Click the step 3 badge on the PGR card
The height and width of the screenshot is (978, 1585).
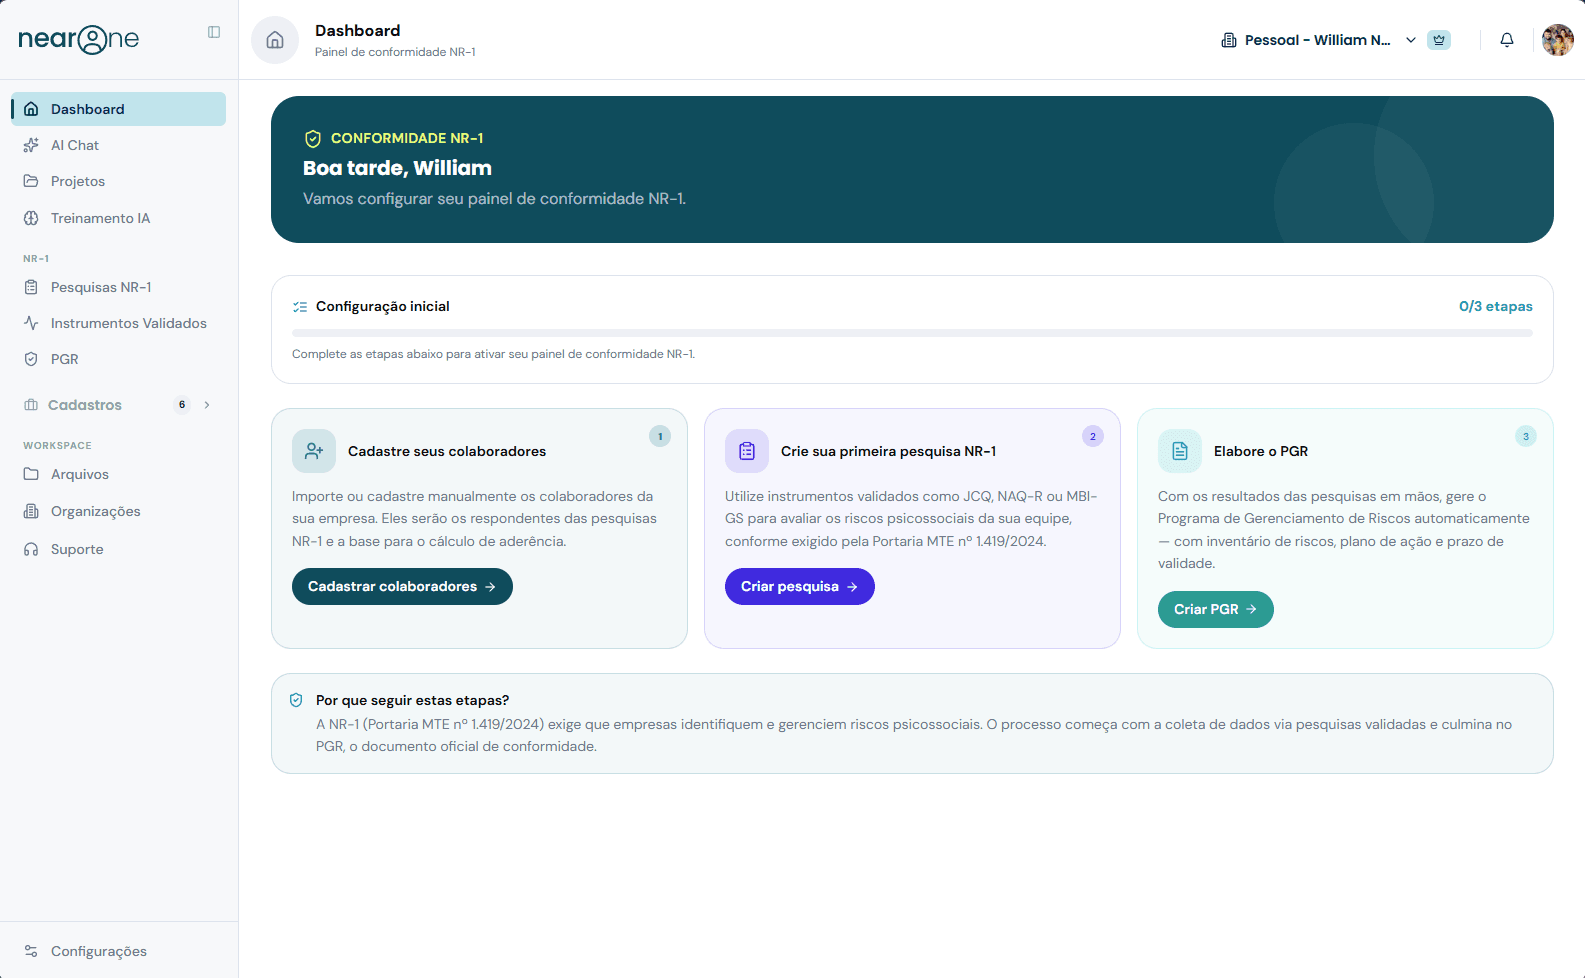point(1526,436)
